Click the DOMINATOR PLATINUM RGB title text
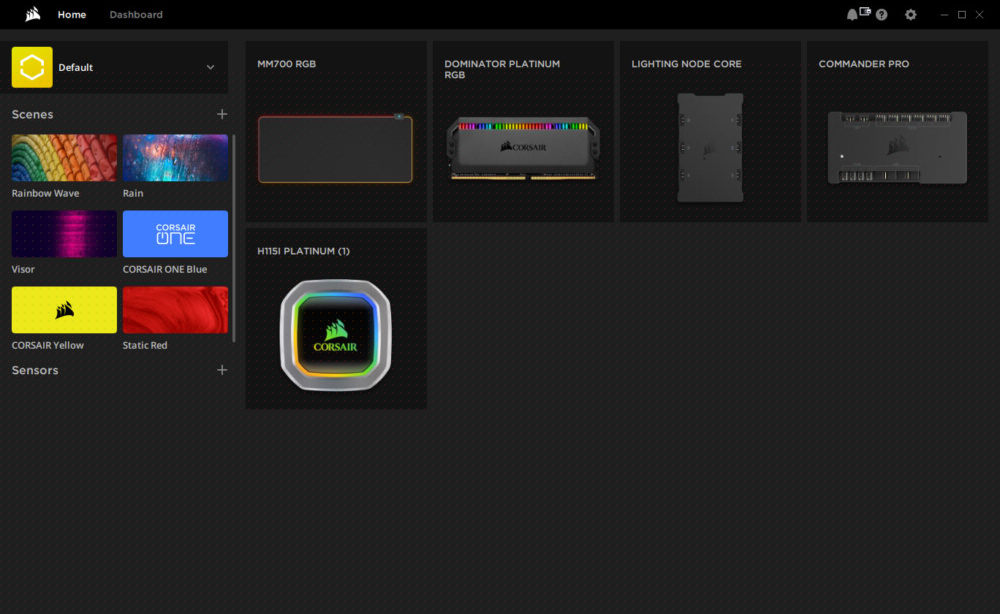1000x614 pixels. coord(502,69)
